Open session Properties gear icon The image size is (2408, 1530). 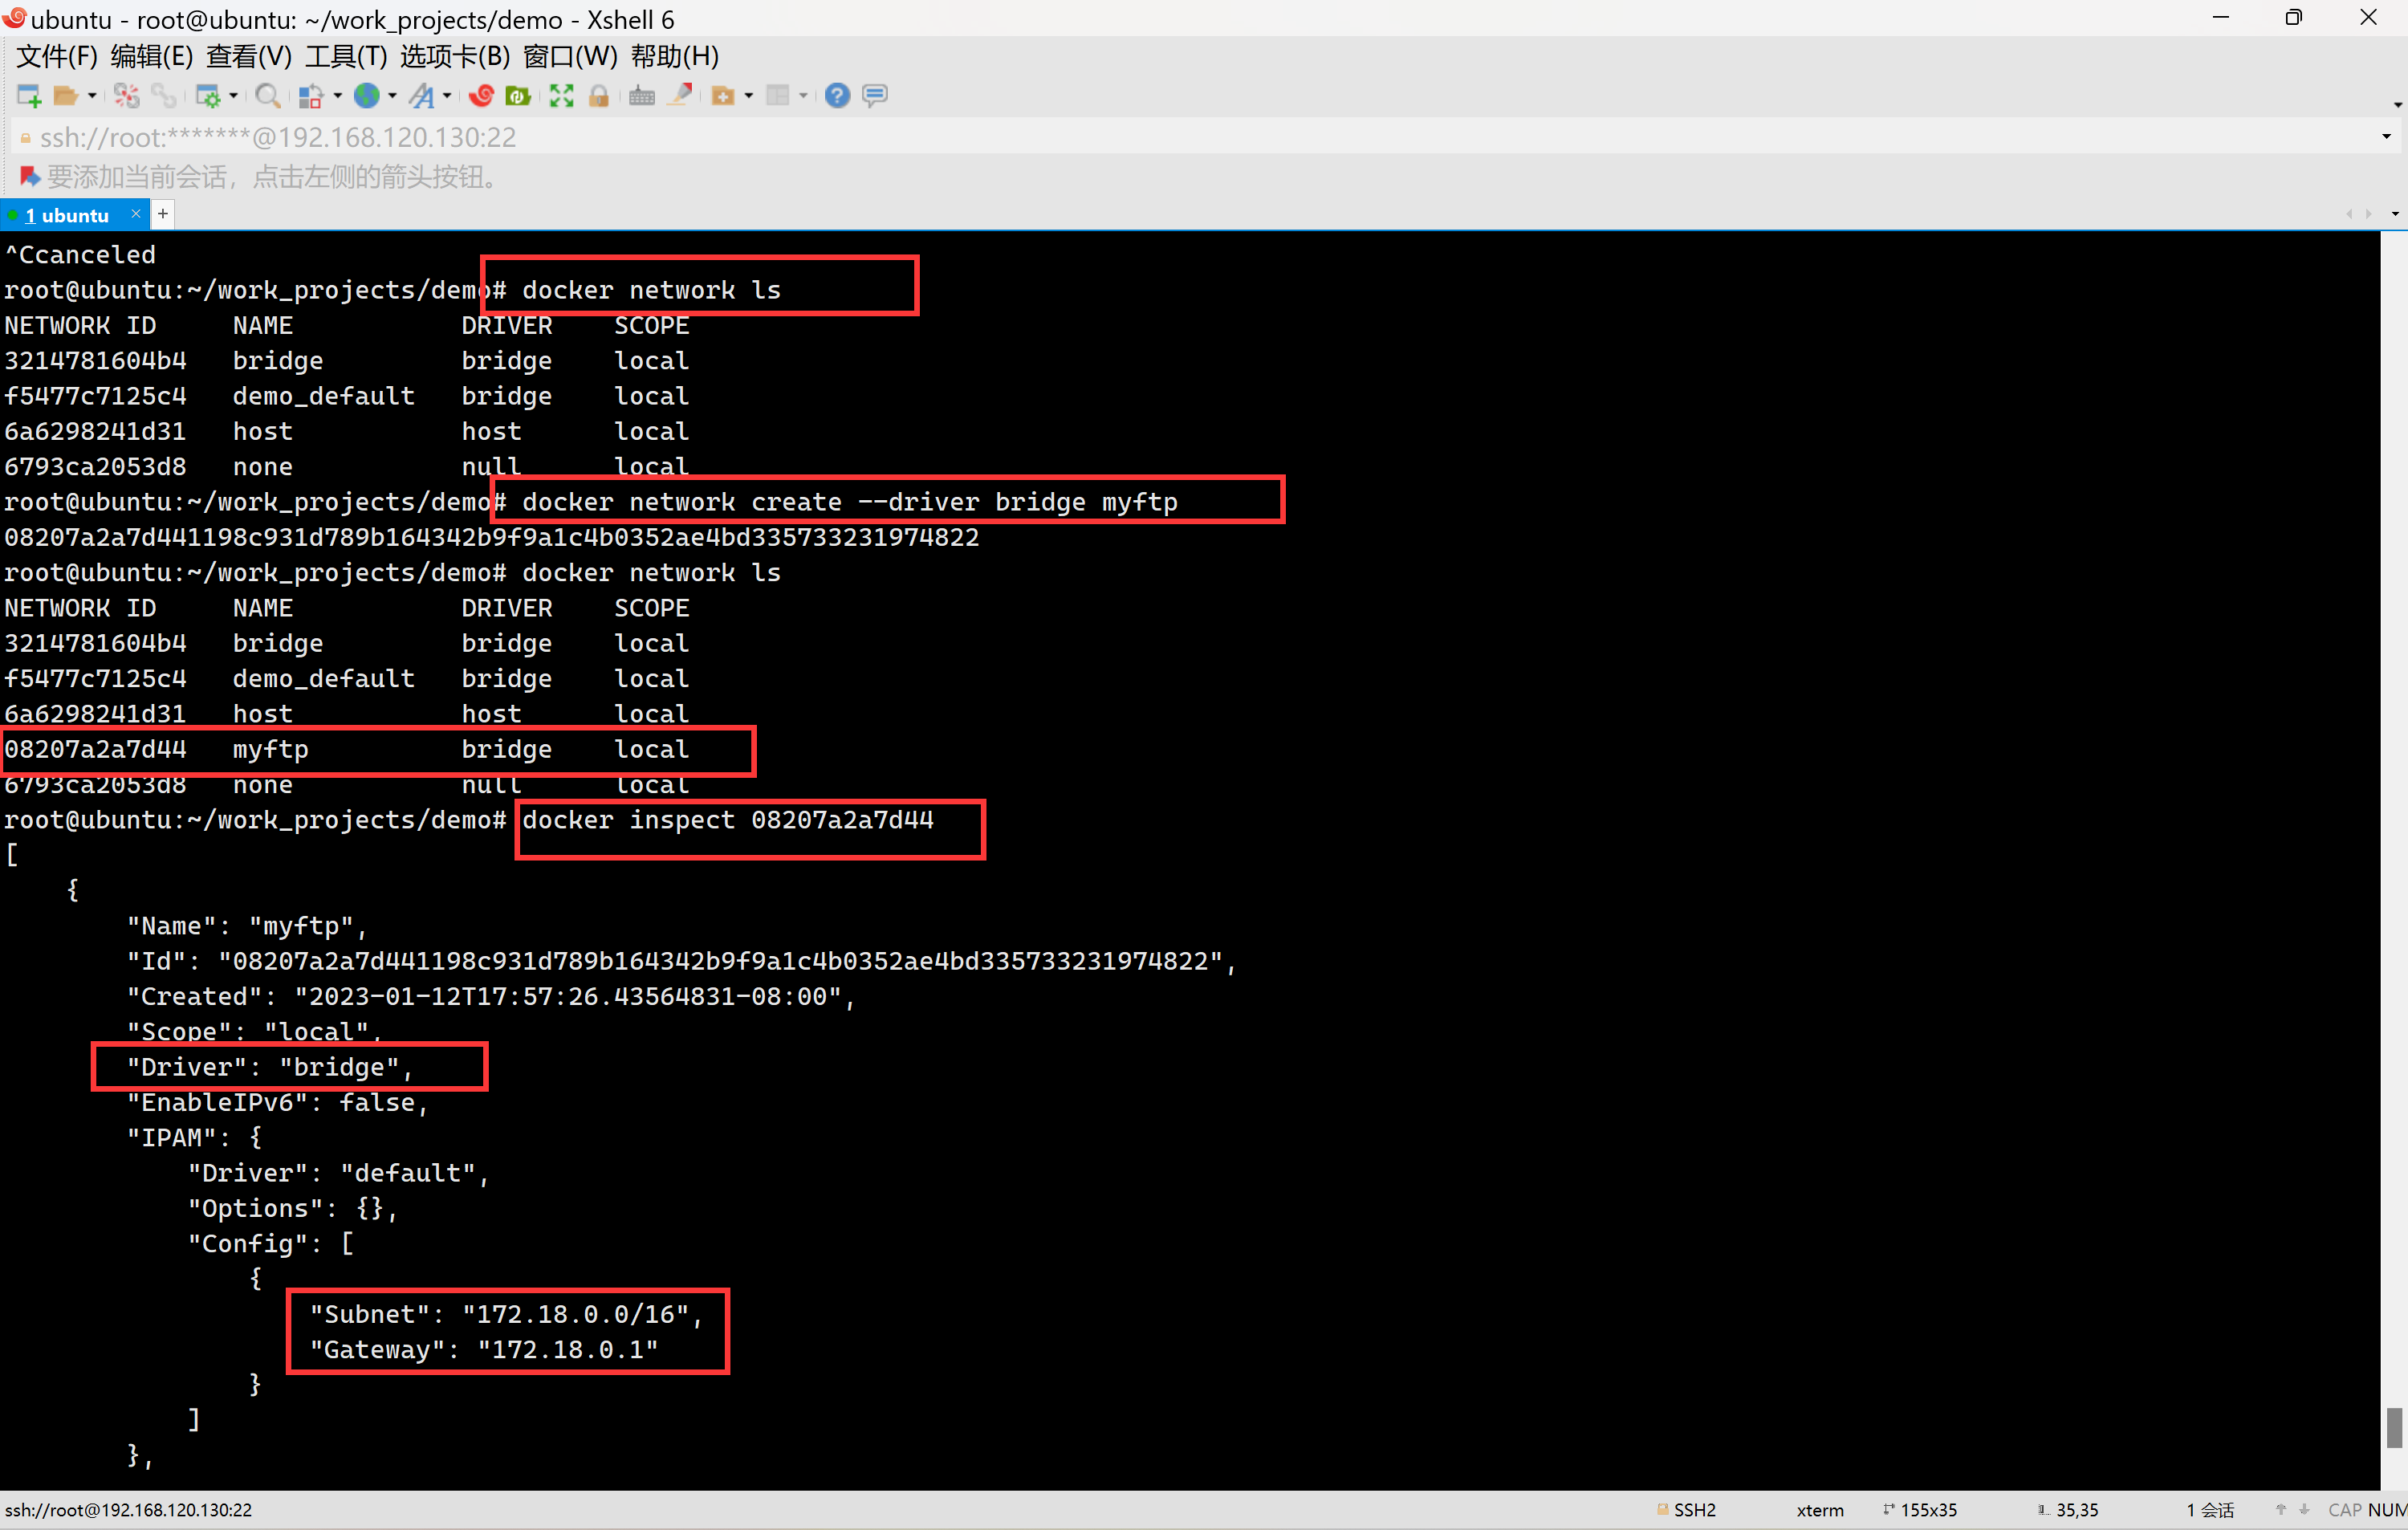[x=208, y=96]
